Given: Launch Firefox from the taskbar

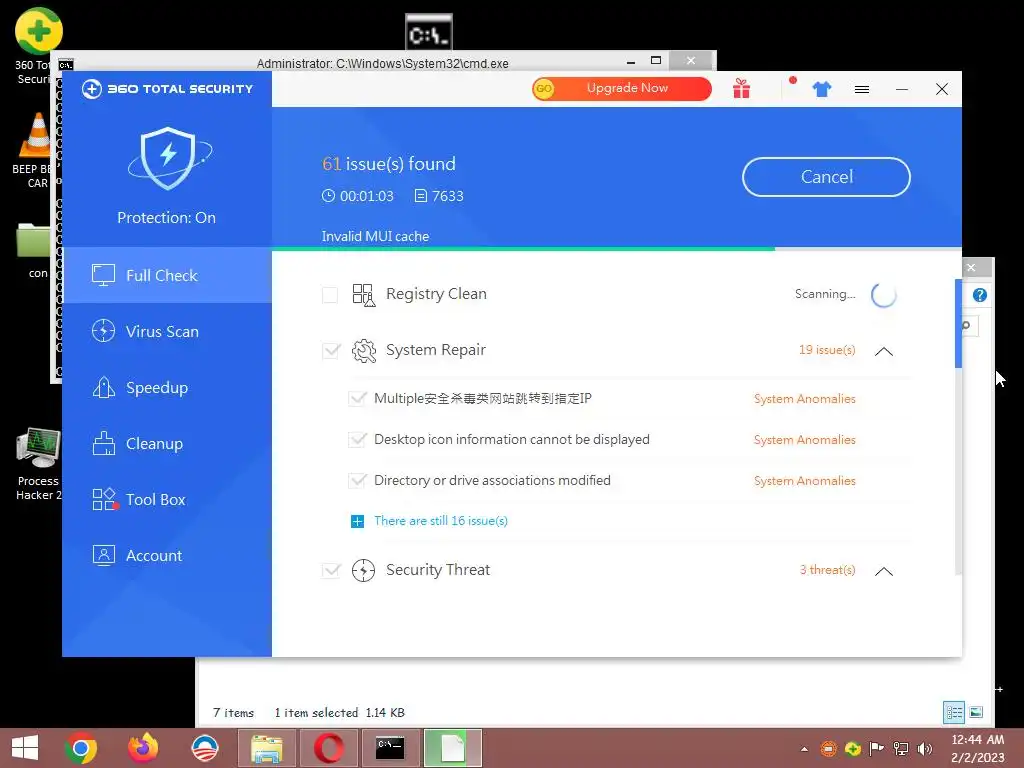Looking at the screenshot, I should [143, 748].
